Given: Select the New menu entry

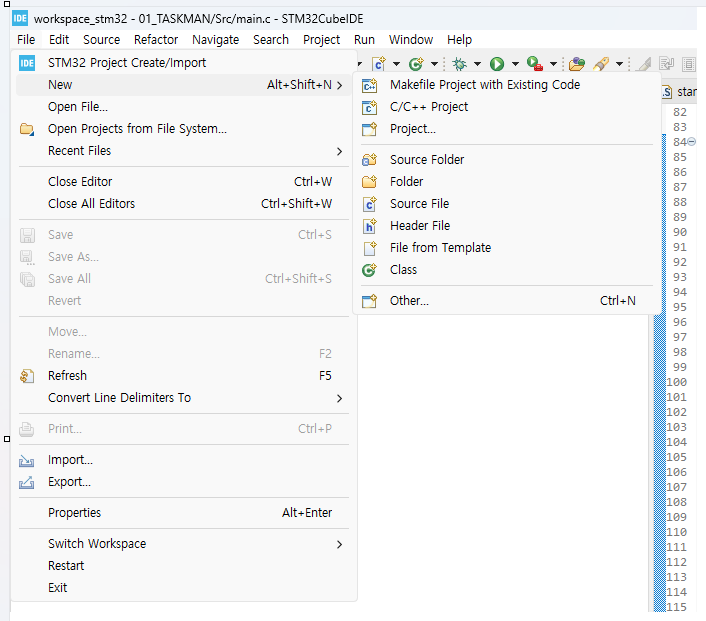Looking at the screenshot, I should pos(183,85).
